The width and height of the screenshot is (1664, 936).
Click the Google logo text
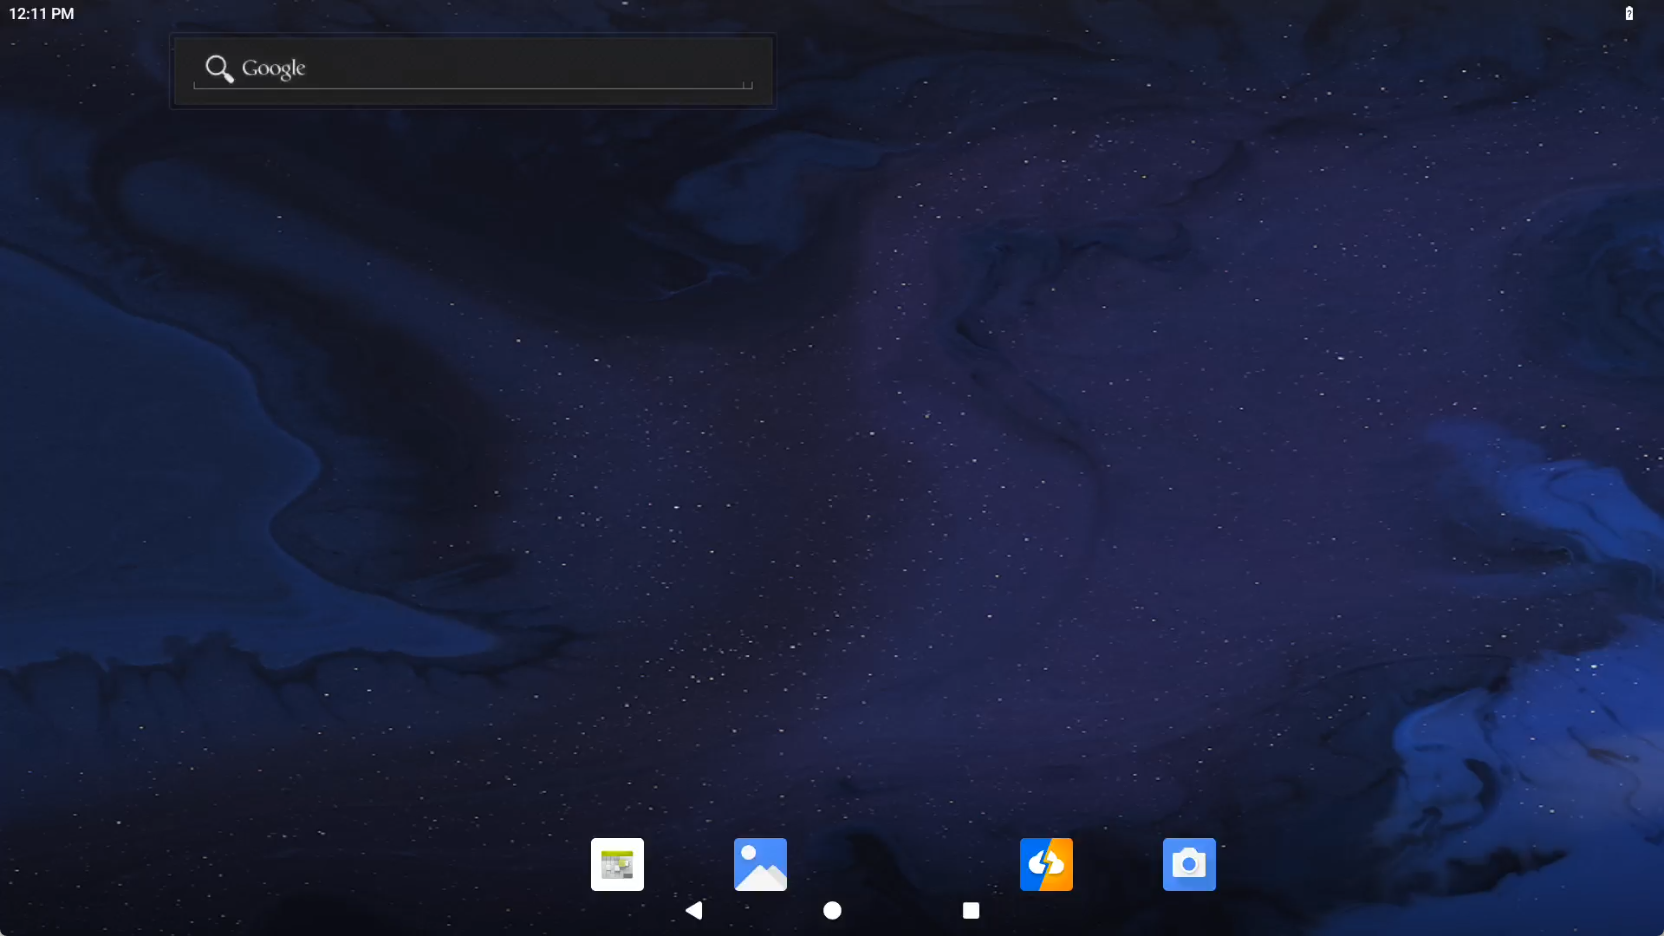(273, 68)
